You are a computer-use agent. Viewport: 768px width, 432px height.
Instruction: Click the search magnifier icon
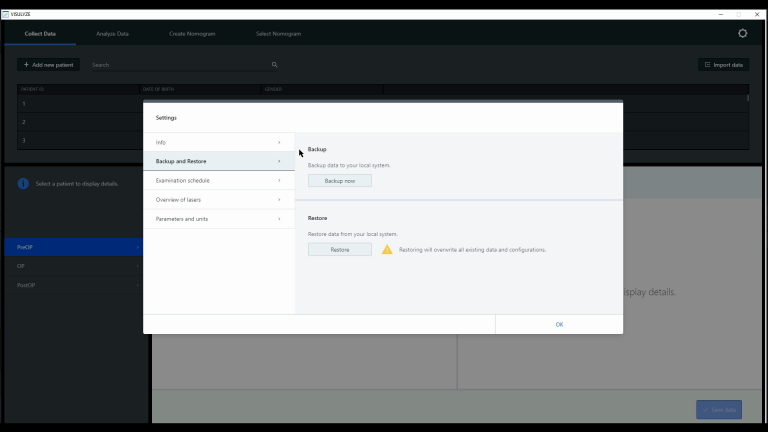(274, 65)
